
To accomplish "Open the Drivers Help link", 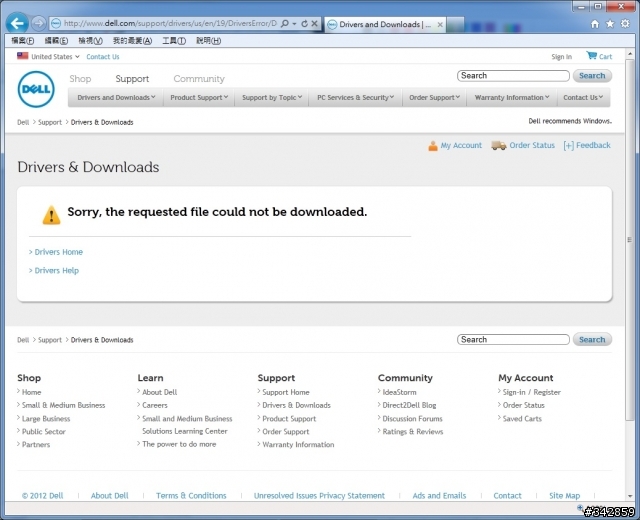I will click(56, 271).
